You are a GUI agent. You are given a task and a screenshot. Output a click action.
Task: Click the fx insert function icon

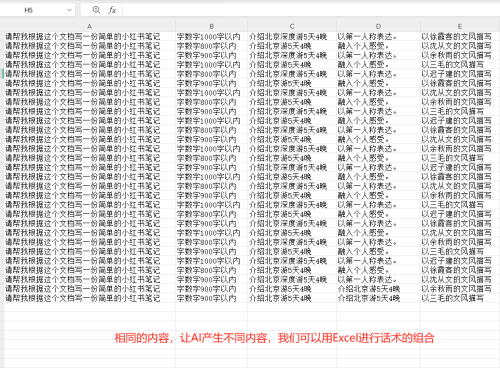(x=112, y=10)
